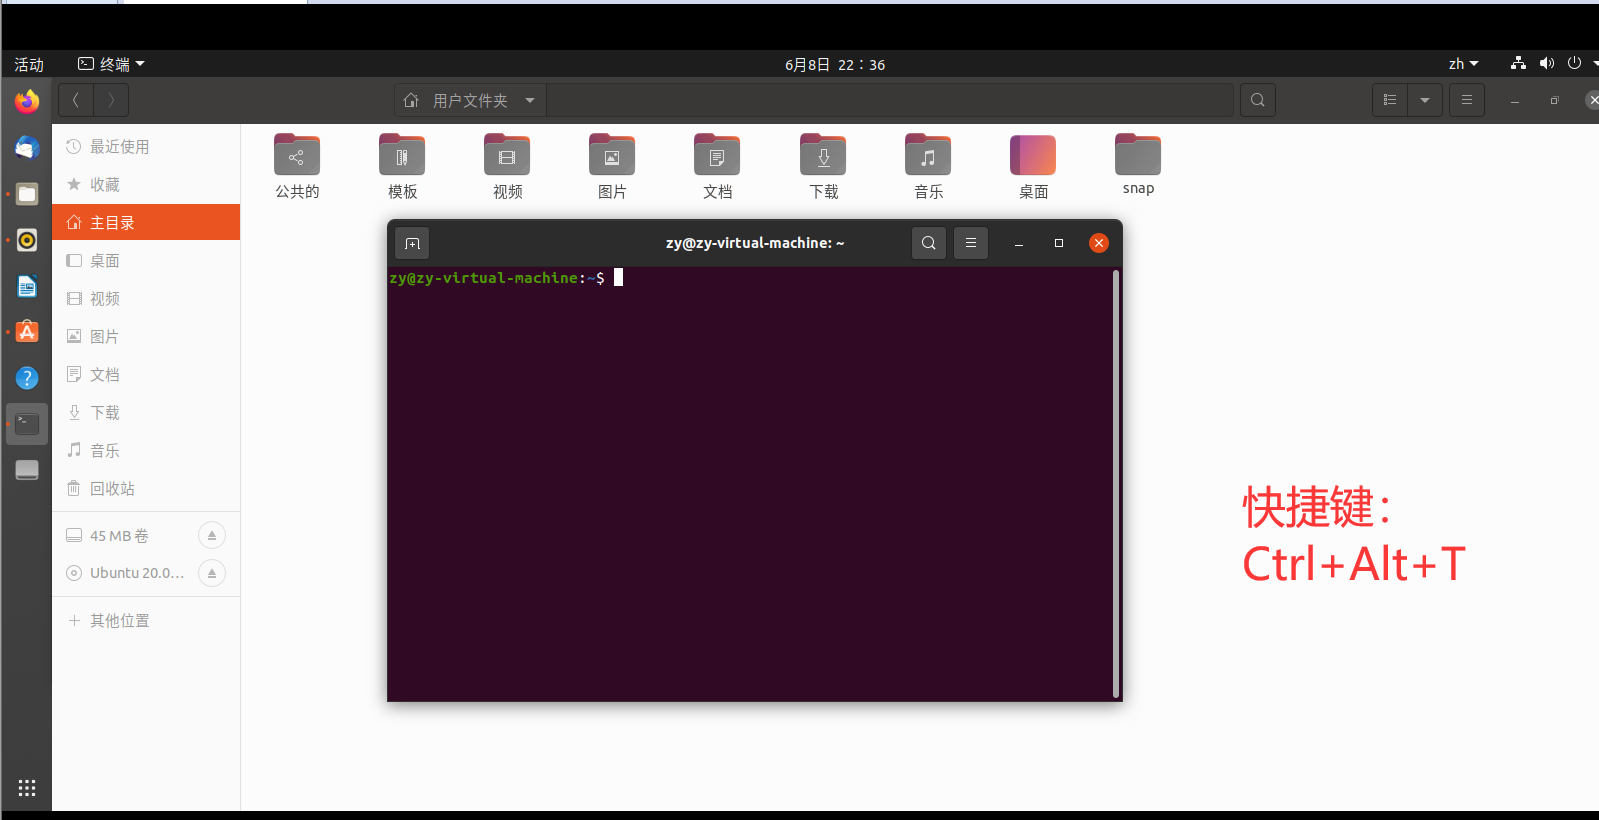Go forward in the file manager
Image resolution: width=1599 pixels, height=820 pixels.
pos(111,100)
